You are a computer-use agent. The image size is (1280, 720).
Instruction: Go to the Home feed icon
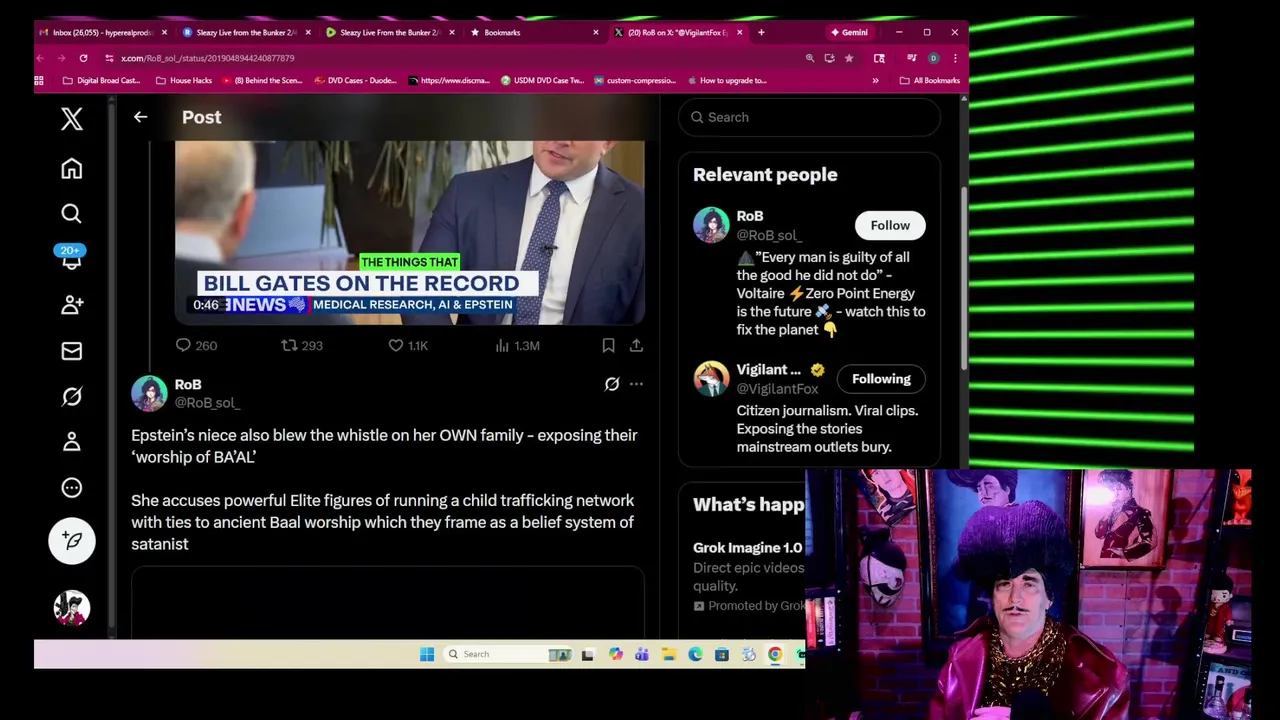coord(71,168)
